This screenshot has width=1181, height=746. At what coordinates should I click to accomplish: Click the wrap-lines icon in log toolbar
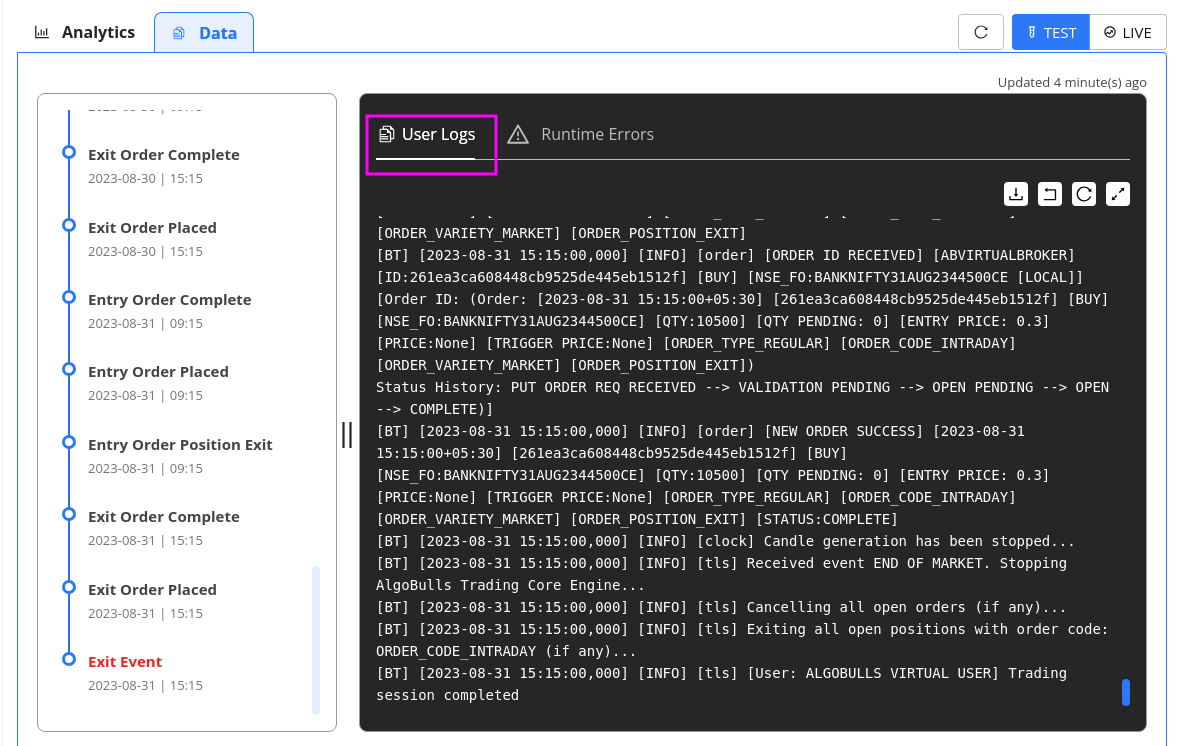[x=1049, y=194]
